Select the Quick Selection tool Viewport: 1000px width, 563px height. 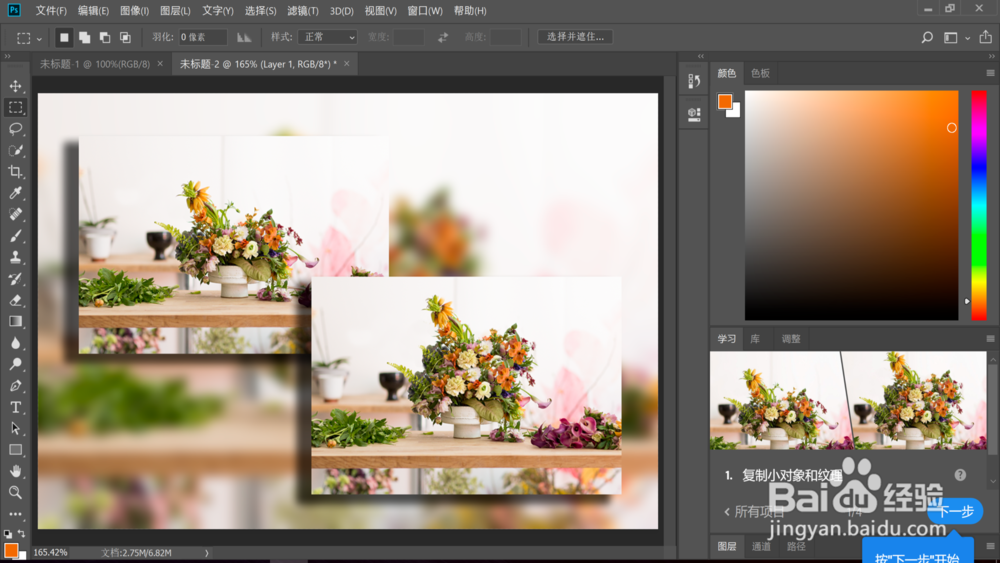pos(15,150)
